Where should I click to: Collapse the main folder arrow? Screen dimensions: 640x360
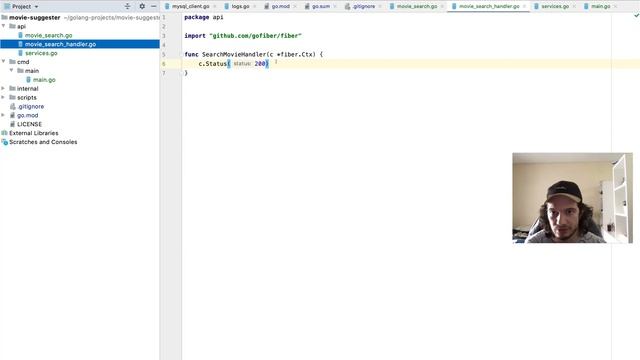[x=11, y=71]
